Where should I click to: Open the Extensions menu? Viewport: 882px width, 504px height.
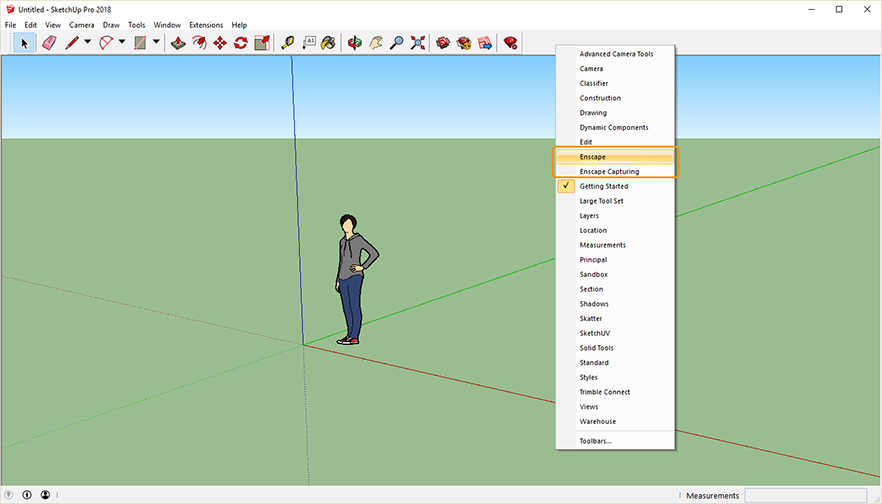coord(206,25)
